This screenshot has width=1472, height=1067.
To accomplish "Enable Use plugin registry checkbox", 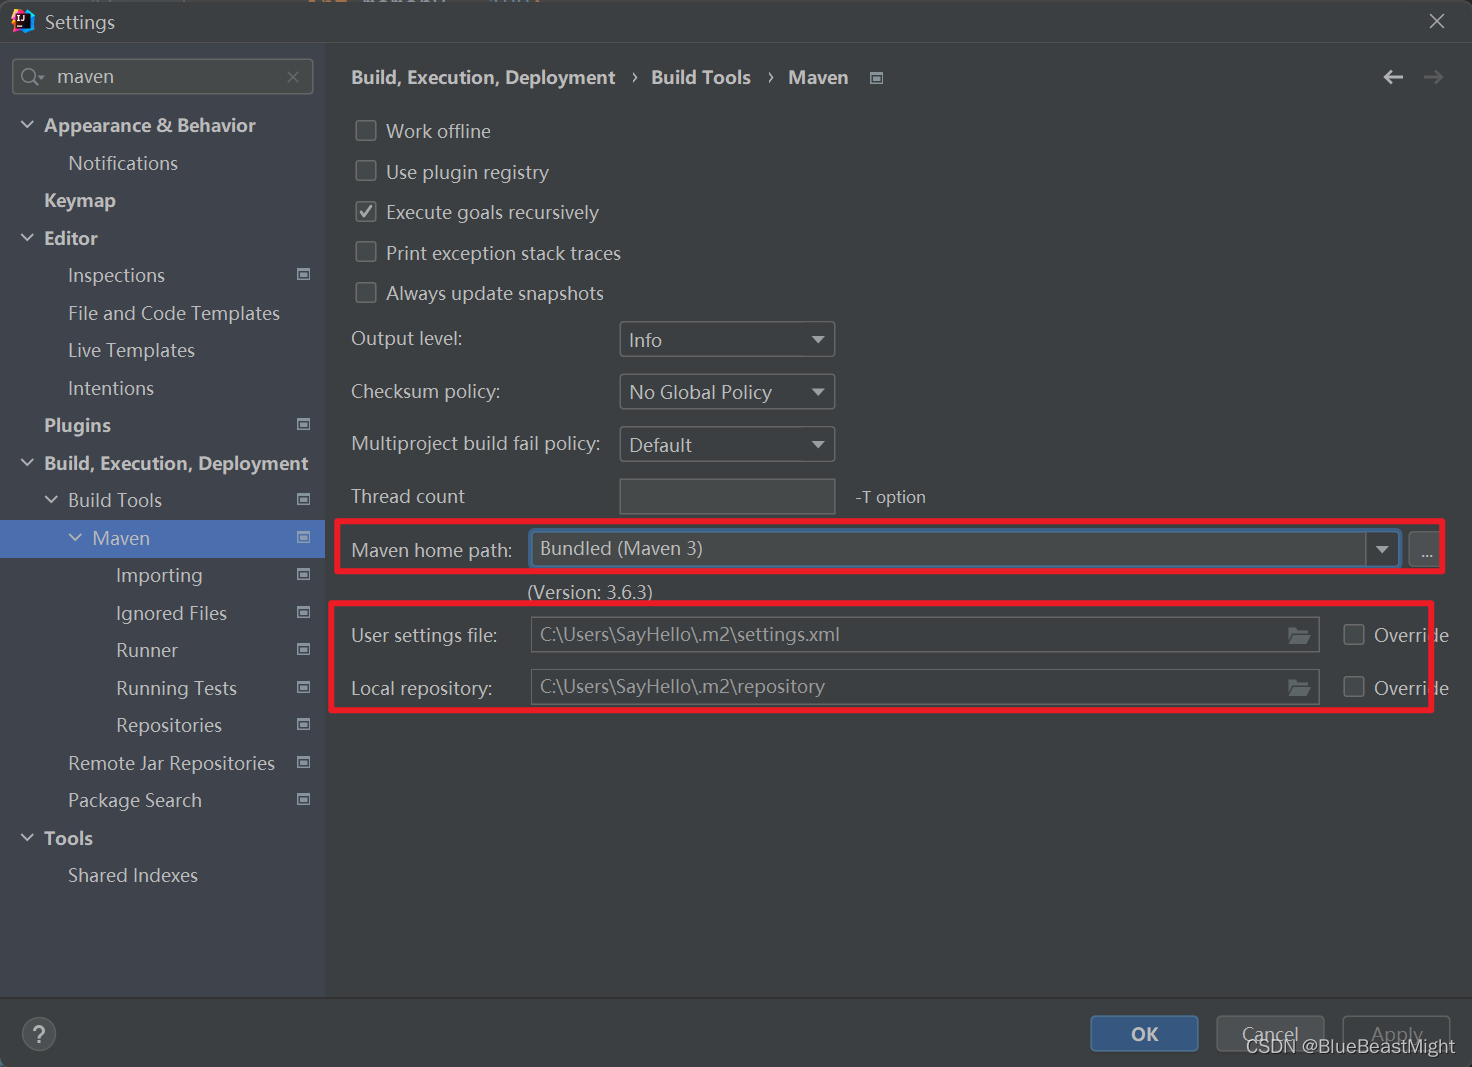I will [x=366, y=172].
